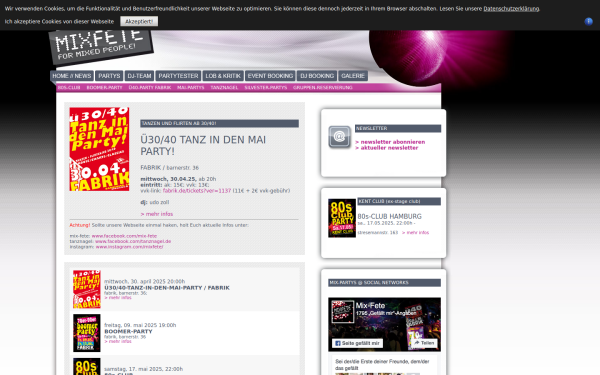Accept cookies with the Akzeptiert! button
Viewport: 600px width, 375px height.
(139, 21)
